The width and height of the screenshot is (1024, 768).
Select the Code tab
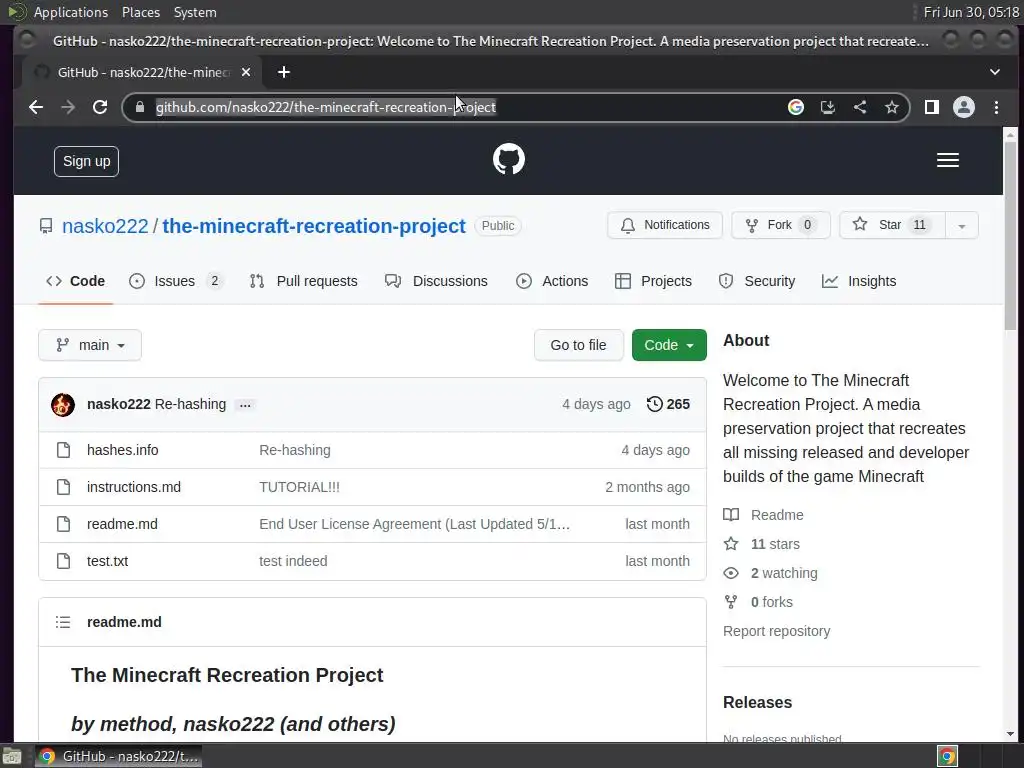point(75,281)
